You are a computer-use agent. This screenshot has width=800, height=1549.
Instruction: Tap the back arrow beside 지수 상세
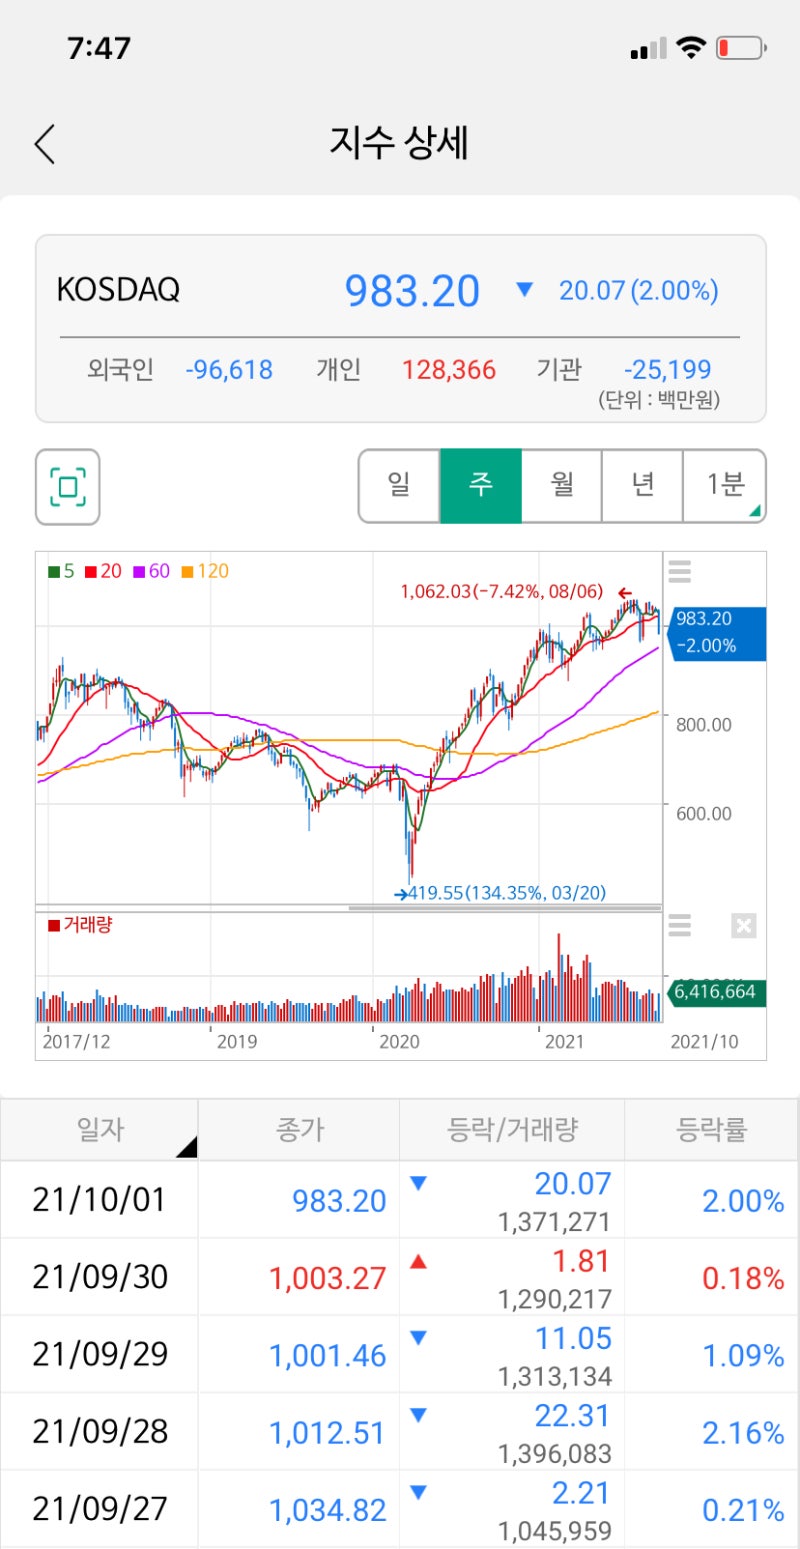[x=44, y=144]
